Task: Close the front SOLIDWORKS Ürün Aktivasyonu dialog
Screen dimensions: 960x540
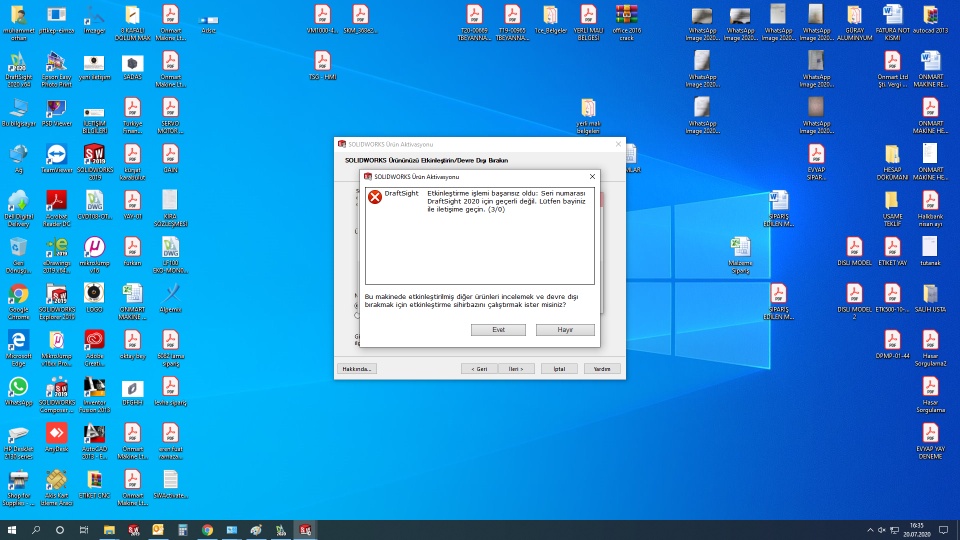Action: click(592, 176)
